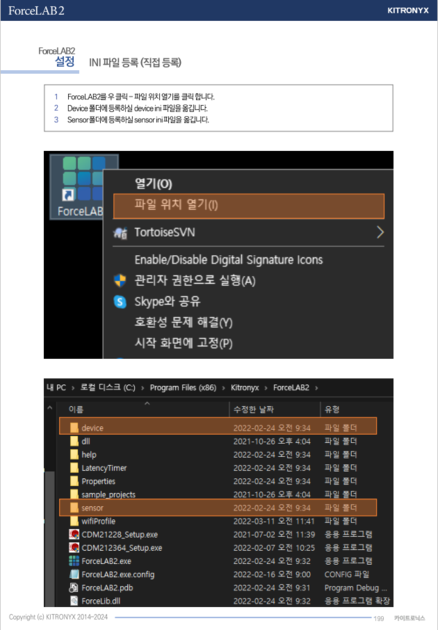Image resolution: width=438 pixels, height=630 pixels.
Task: Select file name CDM21228_Setup.exe
Action: pyautogui.click(x=120, y=535)
